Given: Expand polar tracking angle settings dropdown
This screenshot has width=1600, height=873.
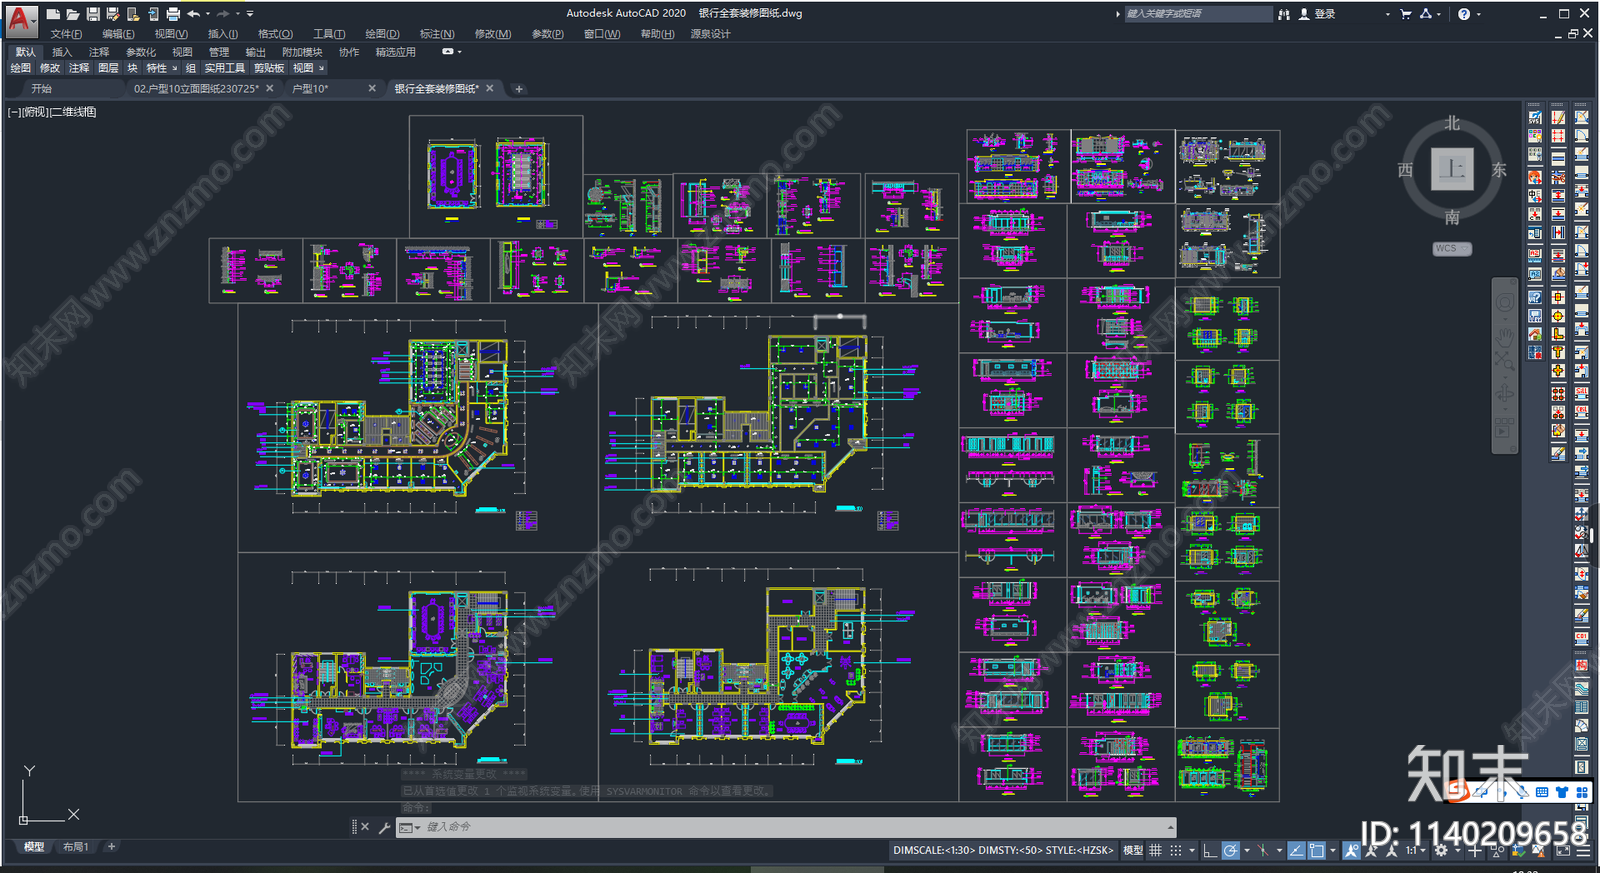Looking at the screenshot, I should [x=1247, y=851].
